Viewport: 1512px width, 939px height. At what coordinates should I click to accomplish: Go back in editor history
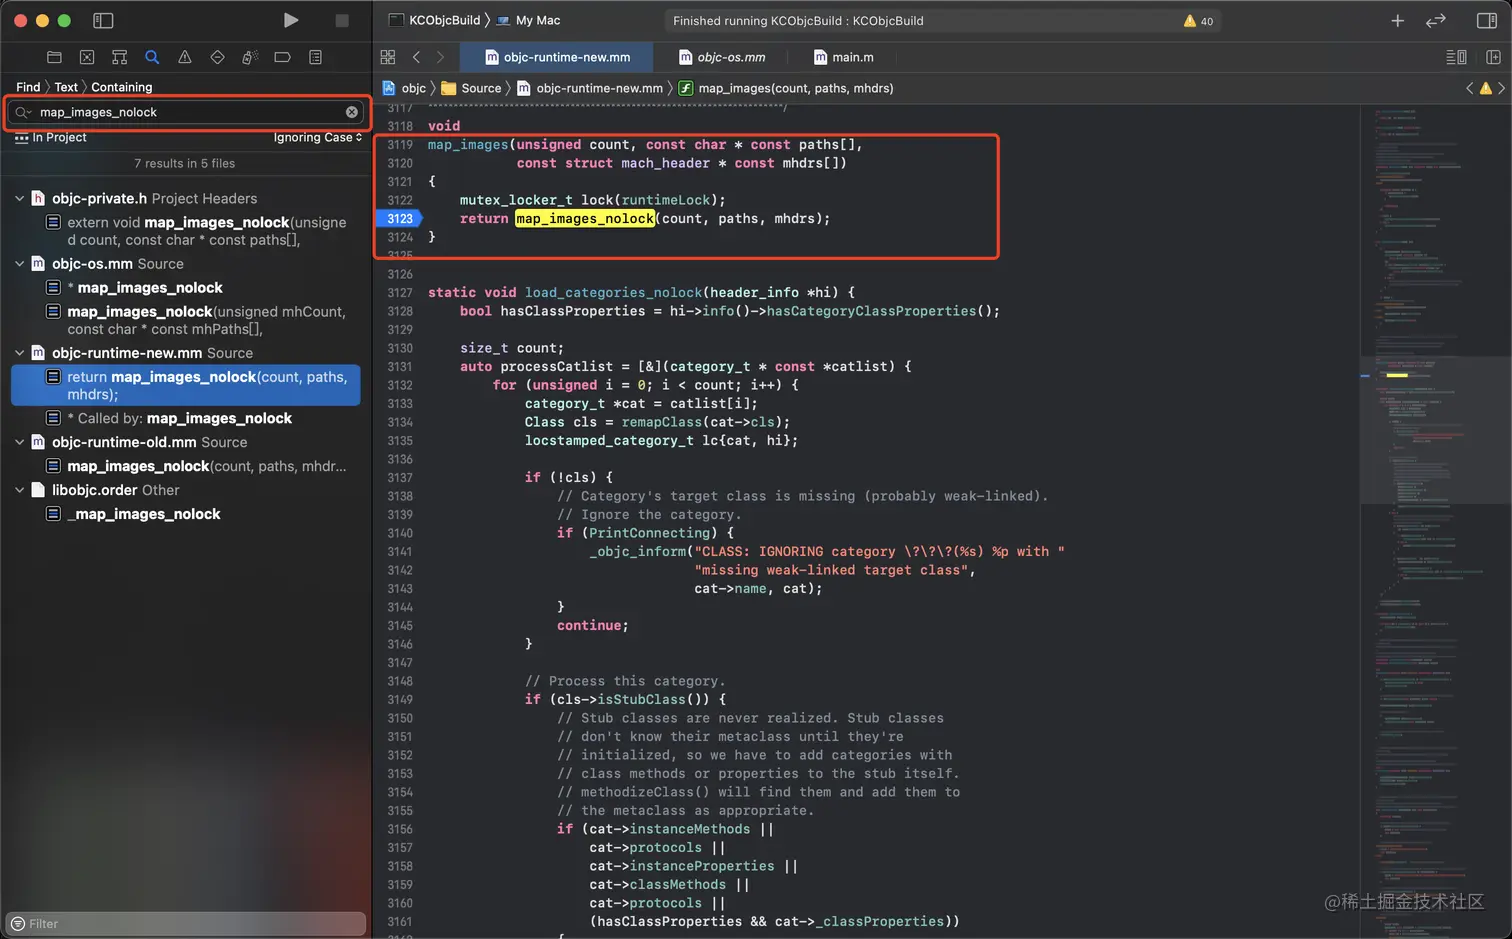point(416,57)
